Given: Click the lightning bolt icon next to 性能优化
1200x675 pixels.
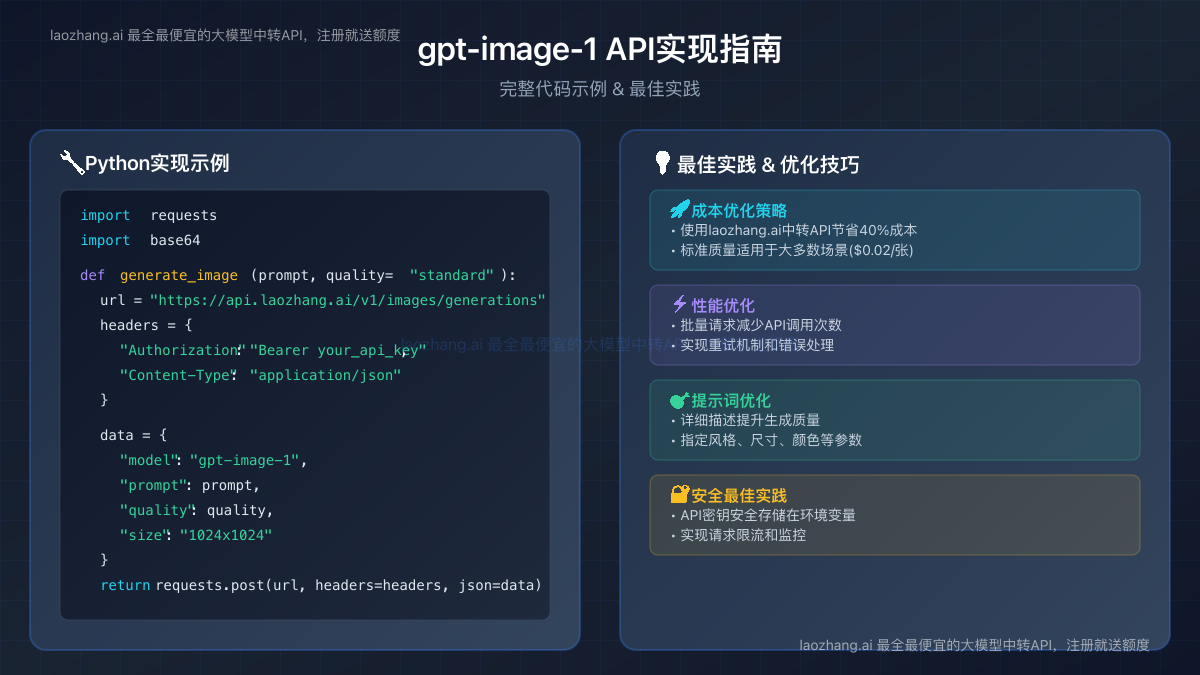Looking at the screenshot, I should click(680, 305).
